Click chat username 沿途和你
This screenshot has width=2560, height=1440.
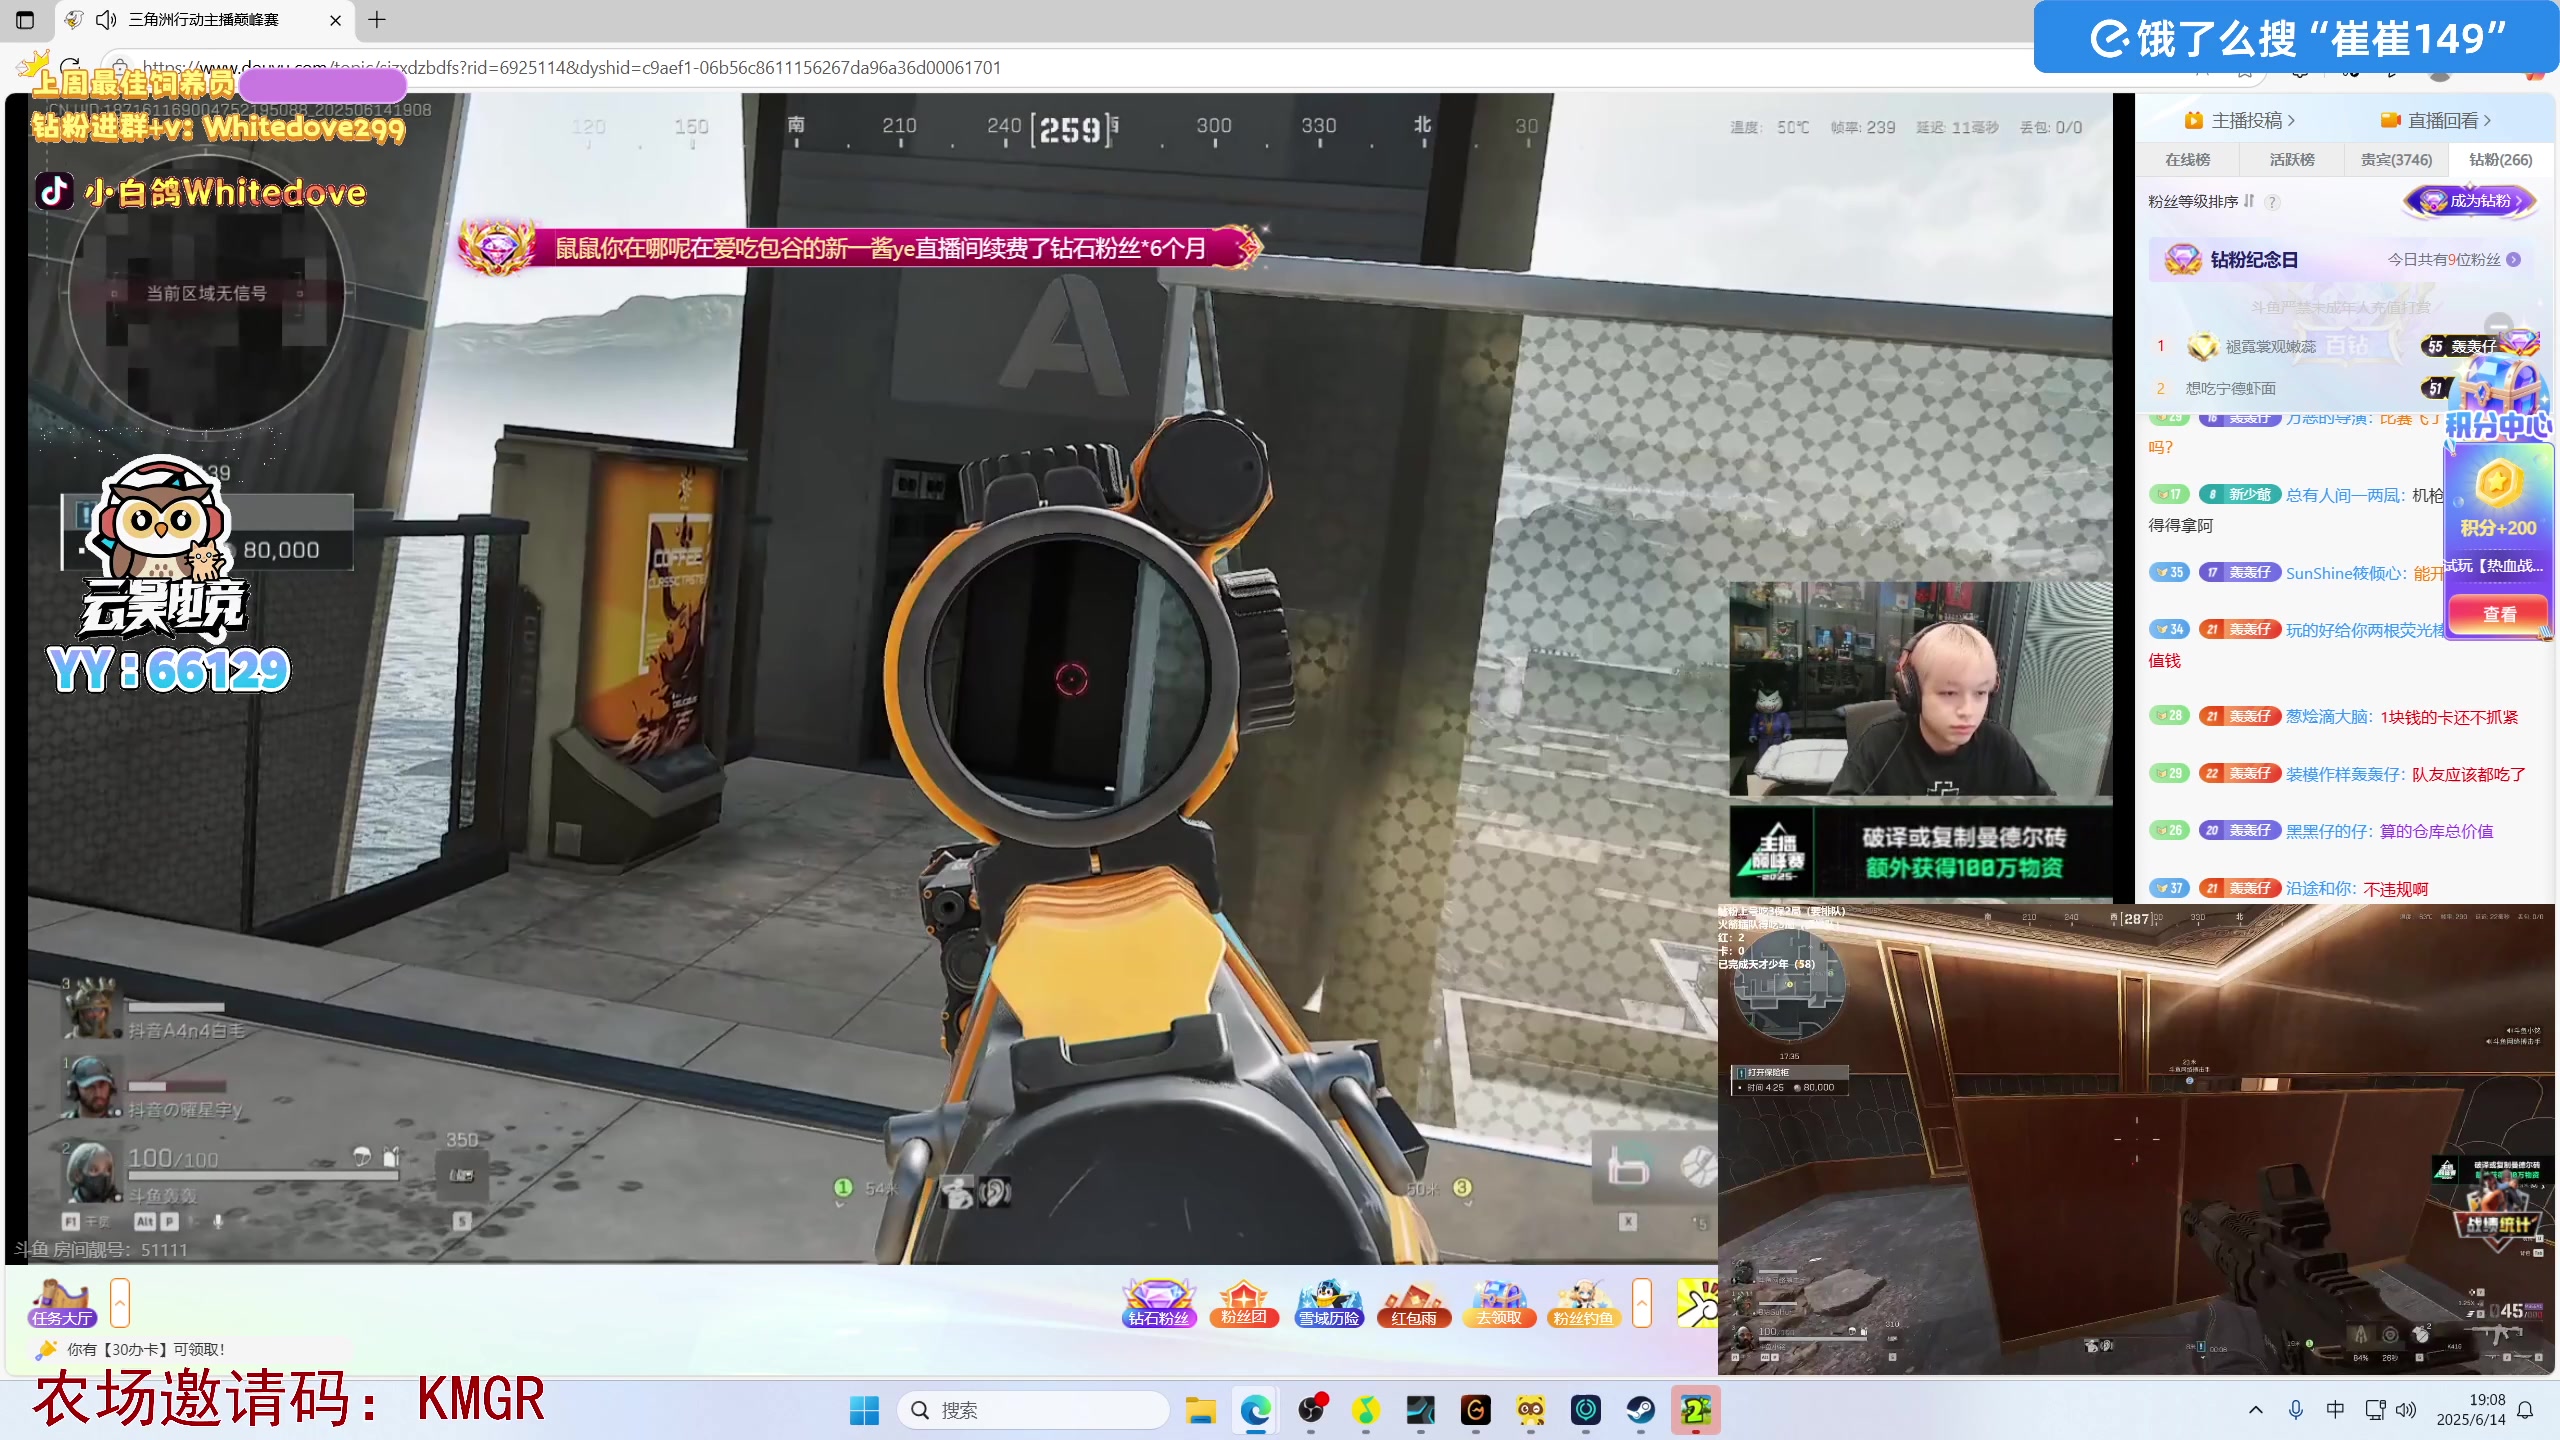pyautogui.click(x=2321, y=888)
